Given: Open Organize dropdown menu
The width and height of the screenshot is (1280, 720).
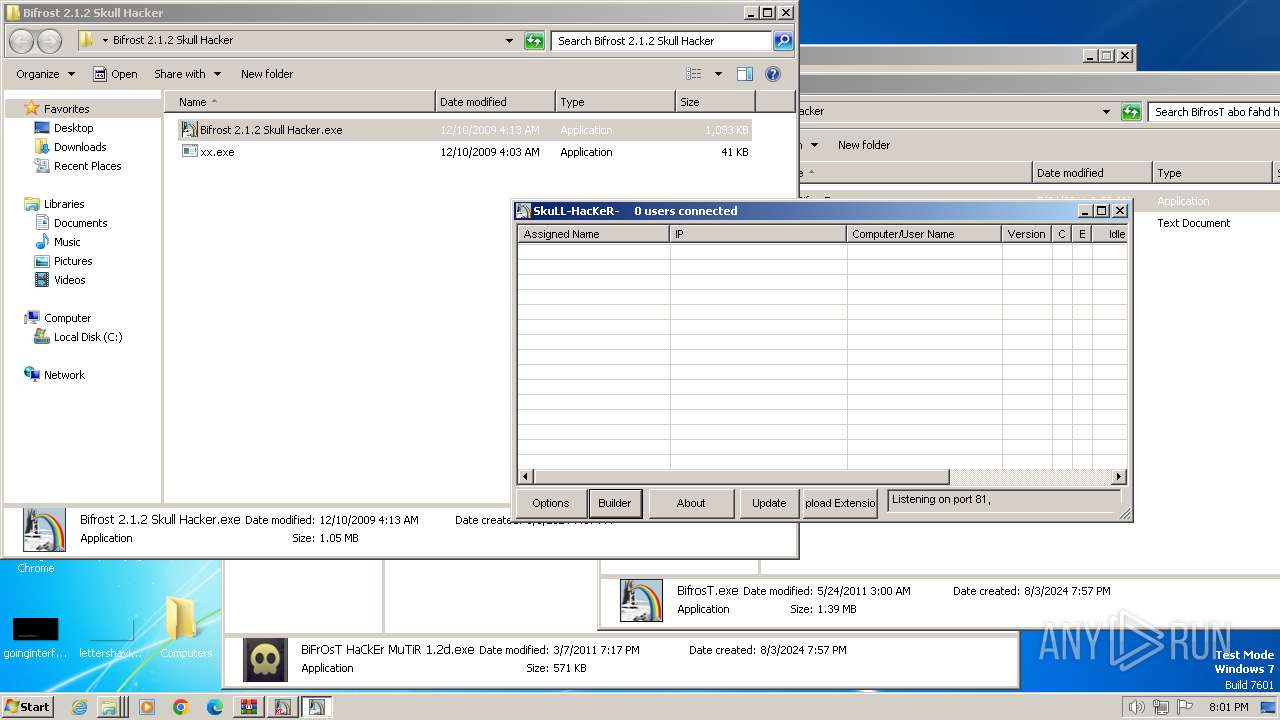Looking at the screenshot, I should coord(45,74).
